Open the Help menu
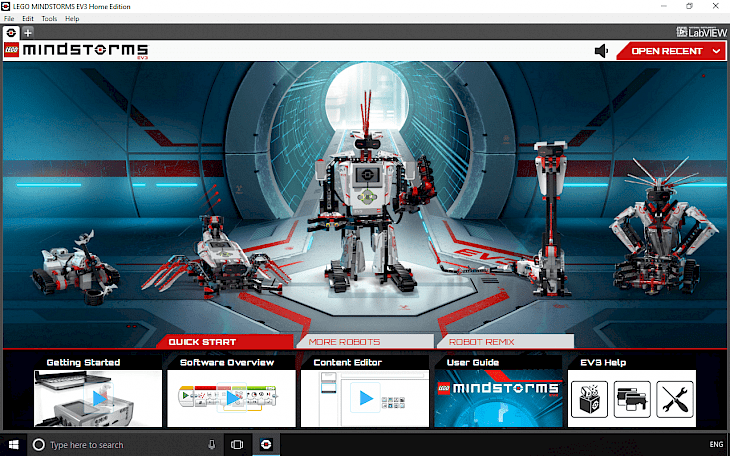Viewport: 730px width, 456px height. [72, 19]
